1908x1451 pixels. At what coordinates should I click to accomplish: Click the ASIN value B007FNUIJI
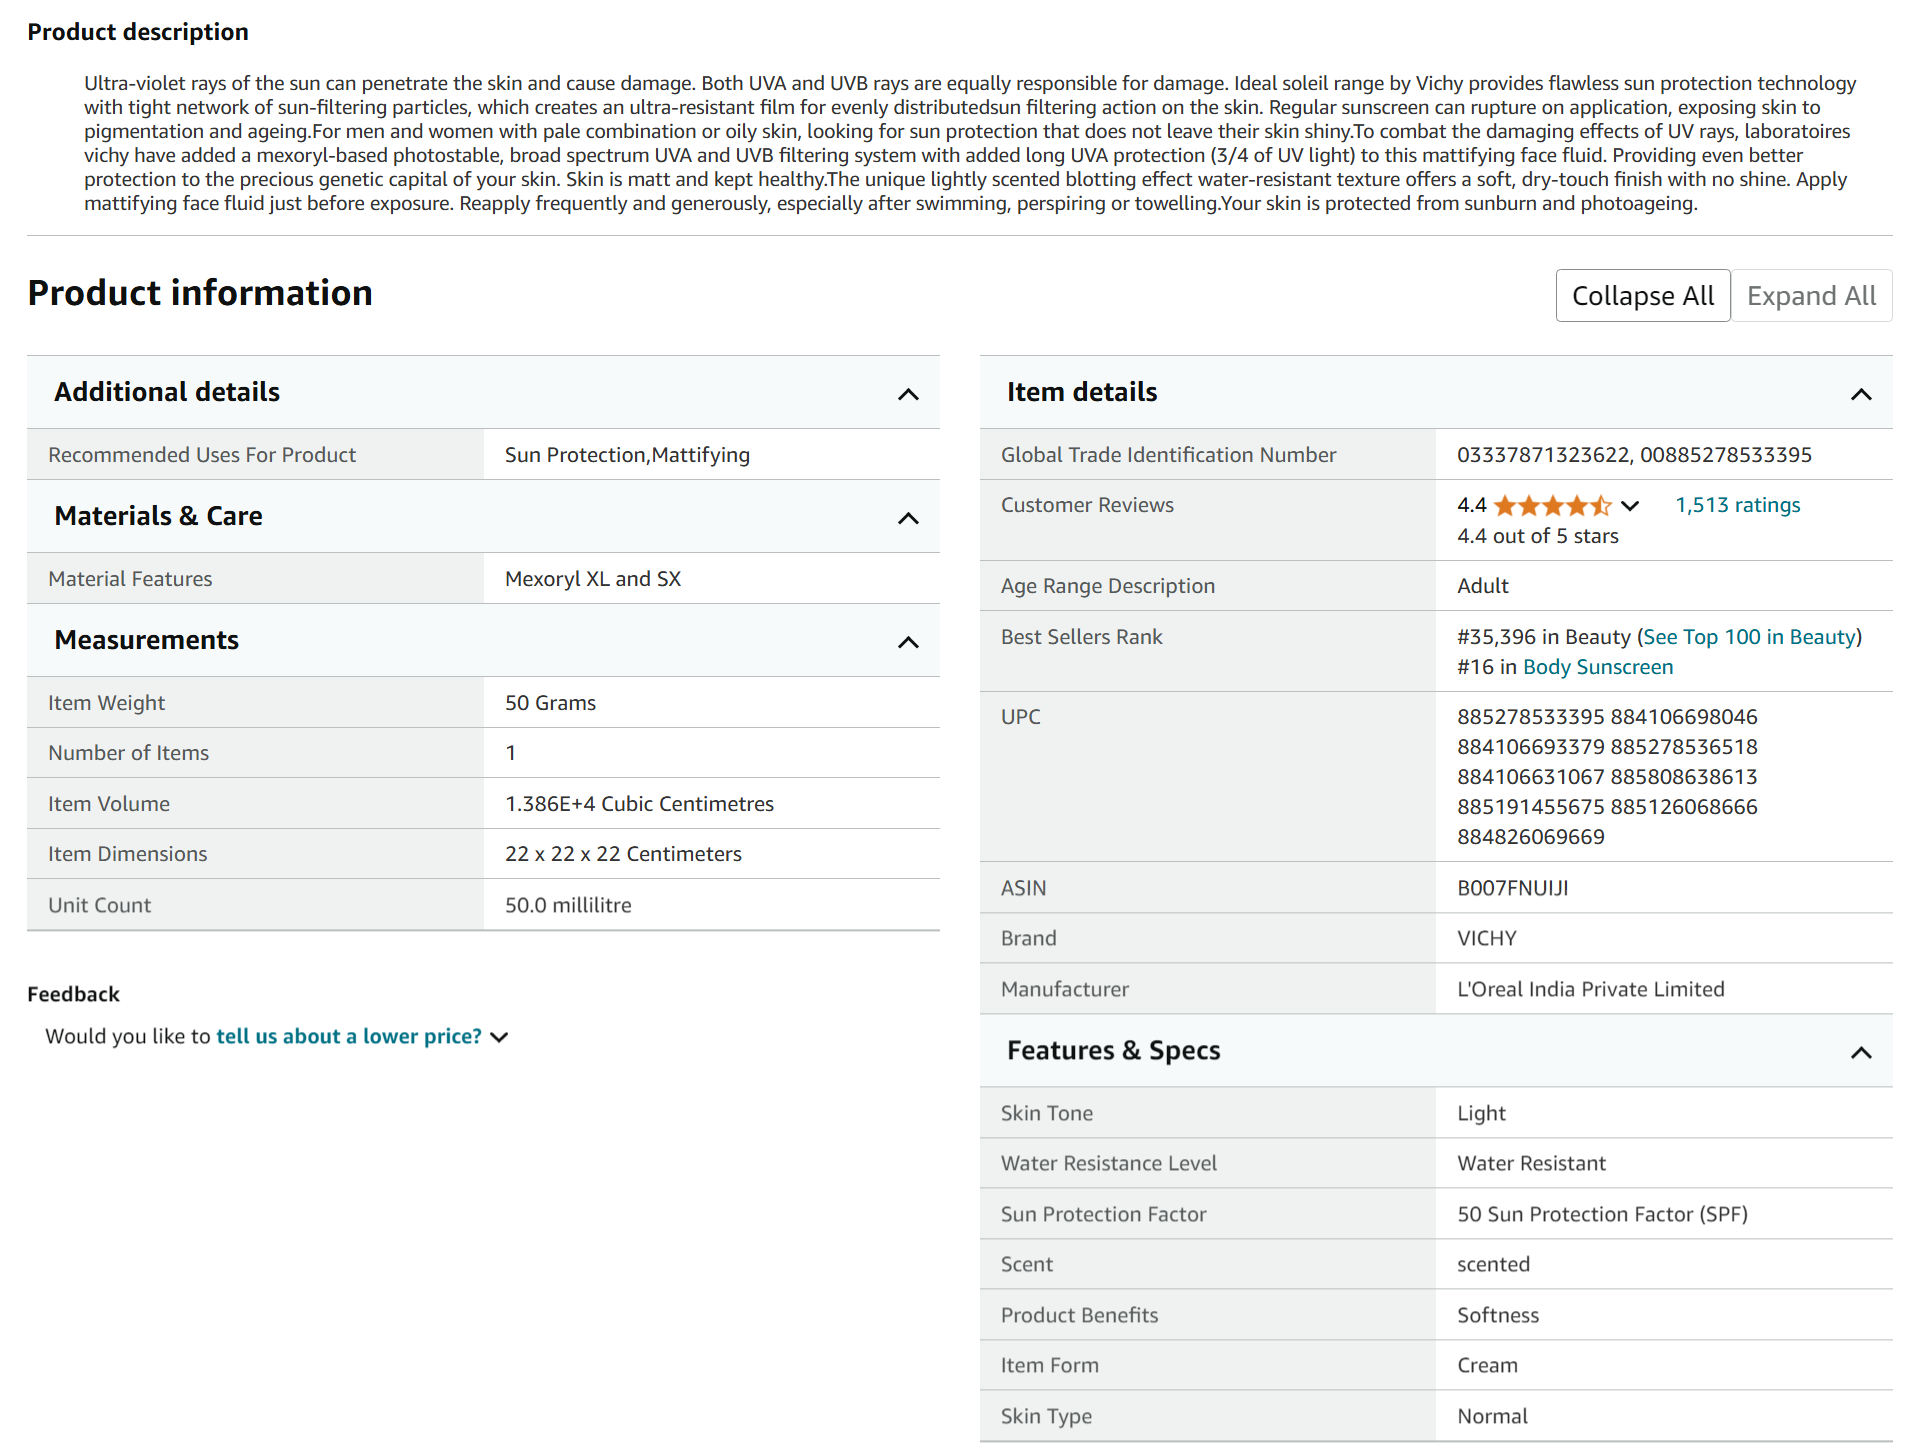1512,888
